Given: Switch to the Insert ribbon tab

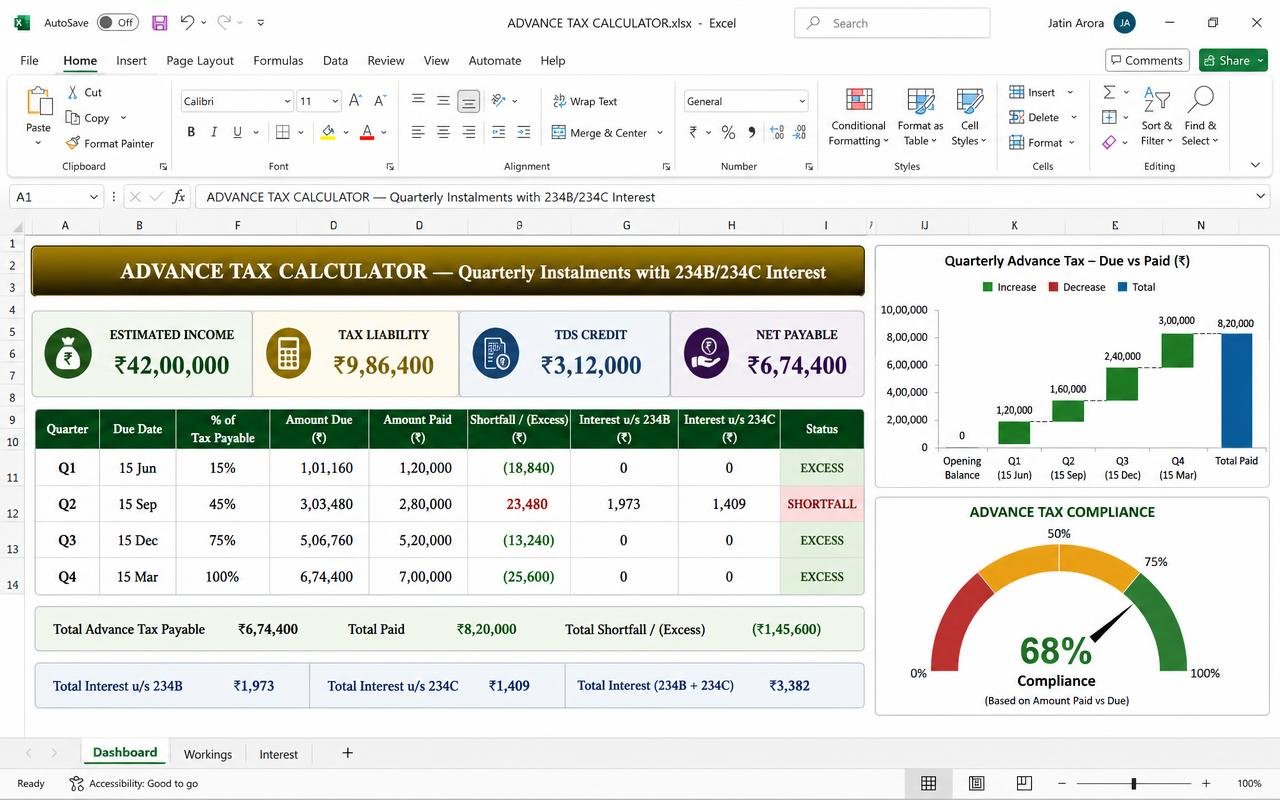Looking at the screenshot, I should [131, 60].
